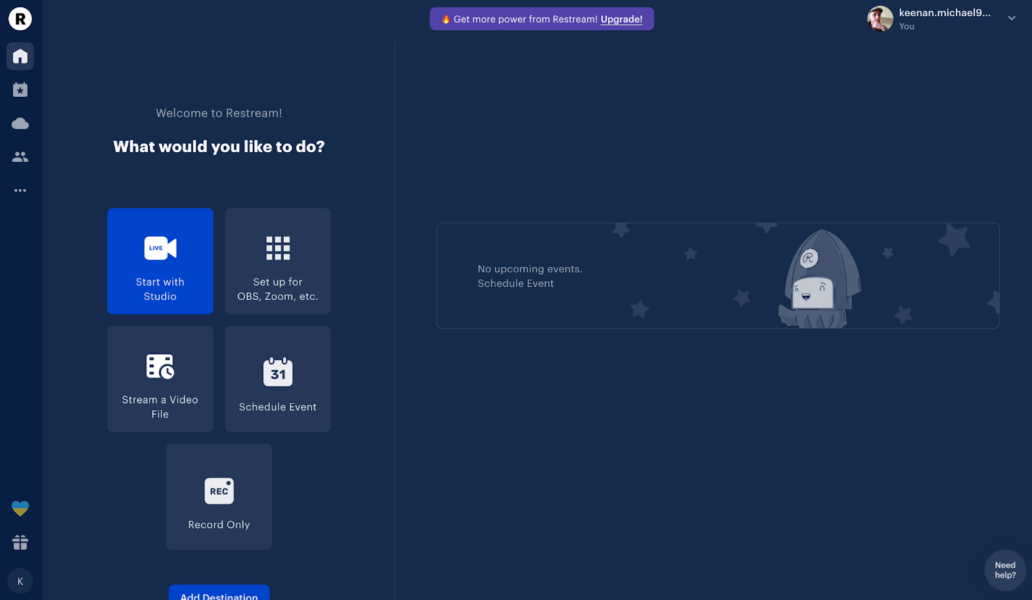This screenshot has width=1032, height=600.
Task: Open the Need help? chat bubble
Action: 1005,570
